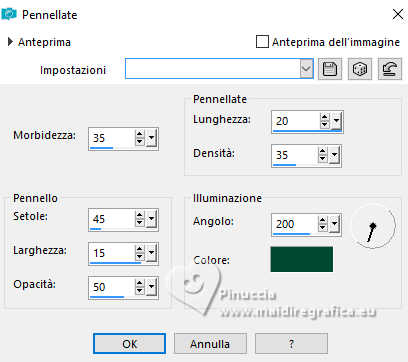Decrease Densità value with down arrow
408x362 pixels.
[x=322, y=158]
